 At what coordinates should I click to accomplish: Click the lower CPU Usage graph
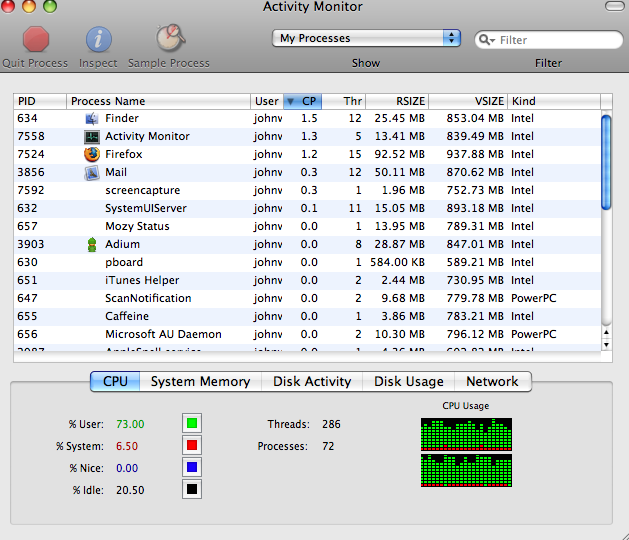466,471
